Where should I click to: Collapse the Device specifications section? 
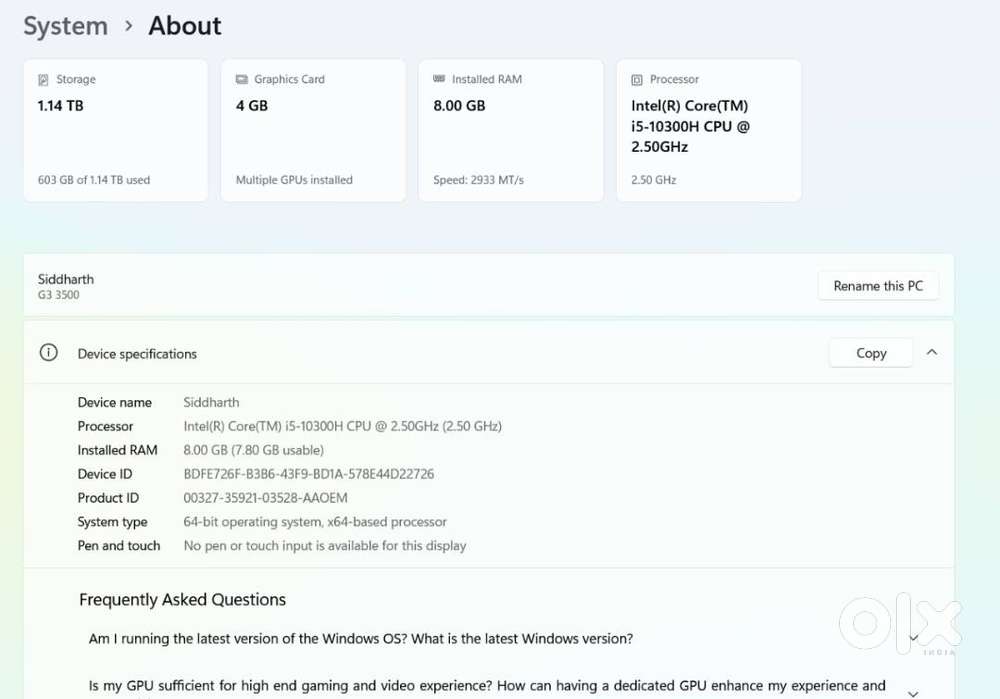pos(931,352)
